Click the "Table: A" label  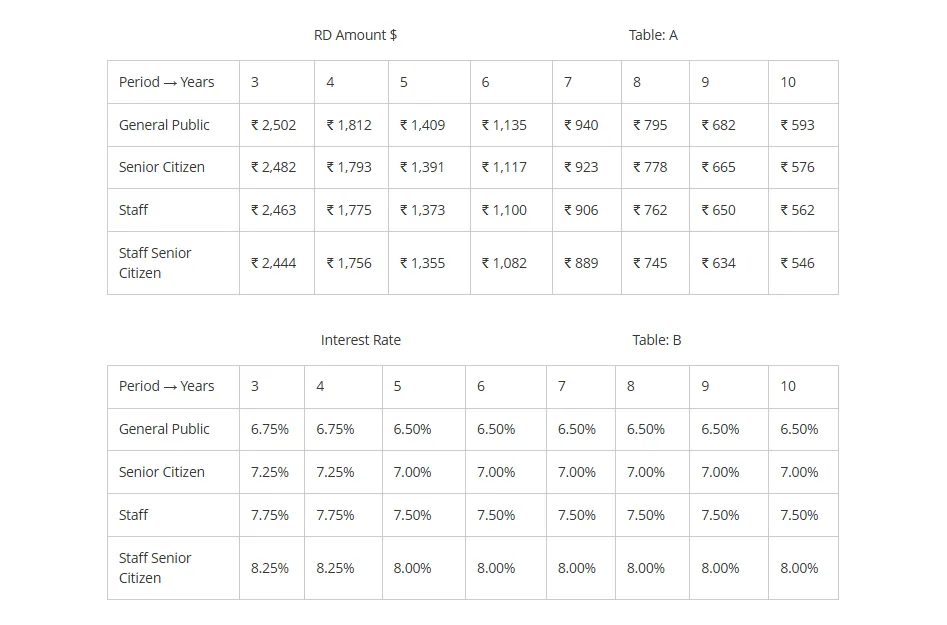[x=653, y=35]
